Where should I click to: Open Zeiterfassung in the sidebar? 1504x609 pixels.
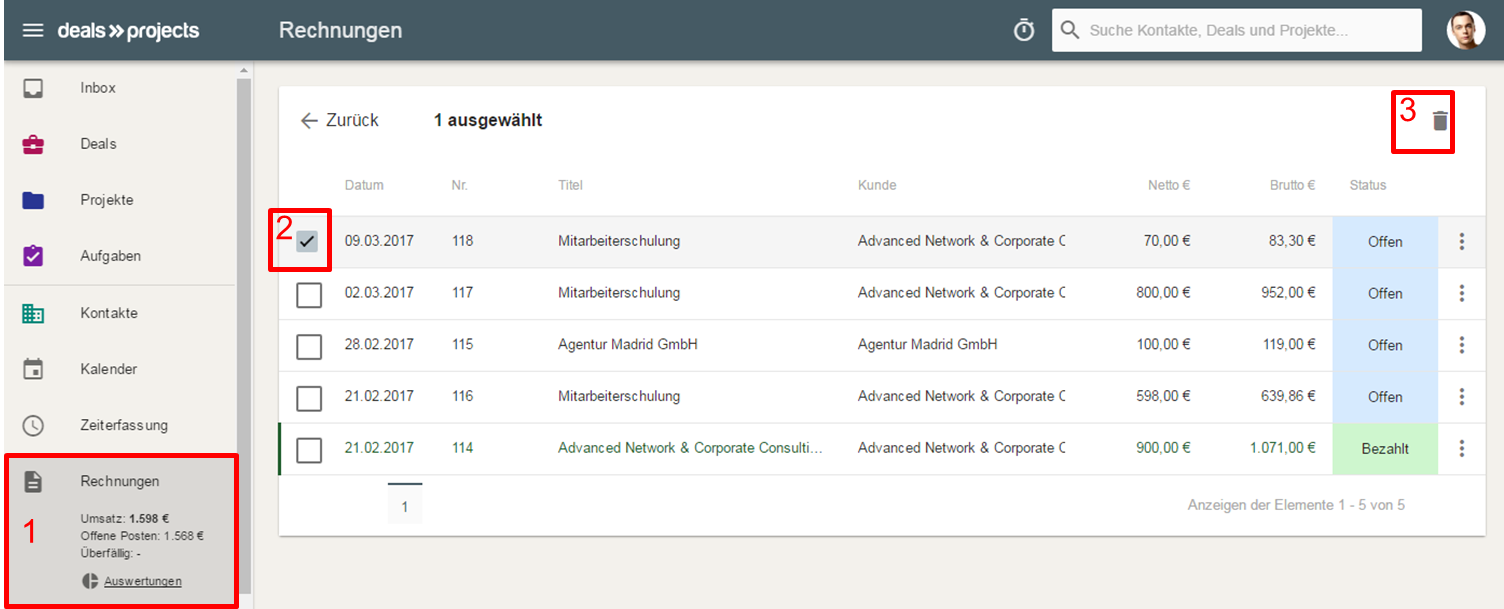click(119, 425)
